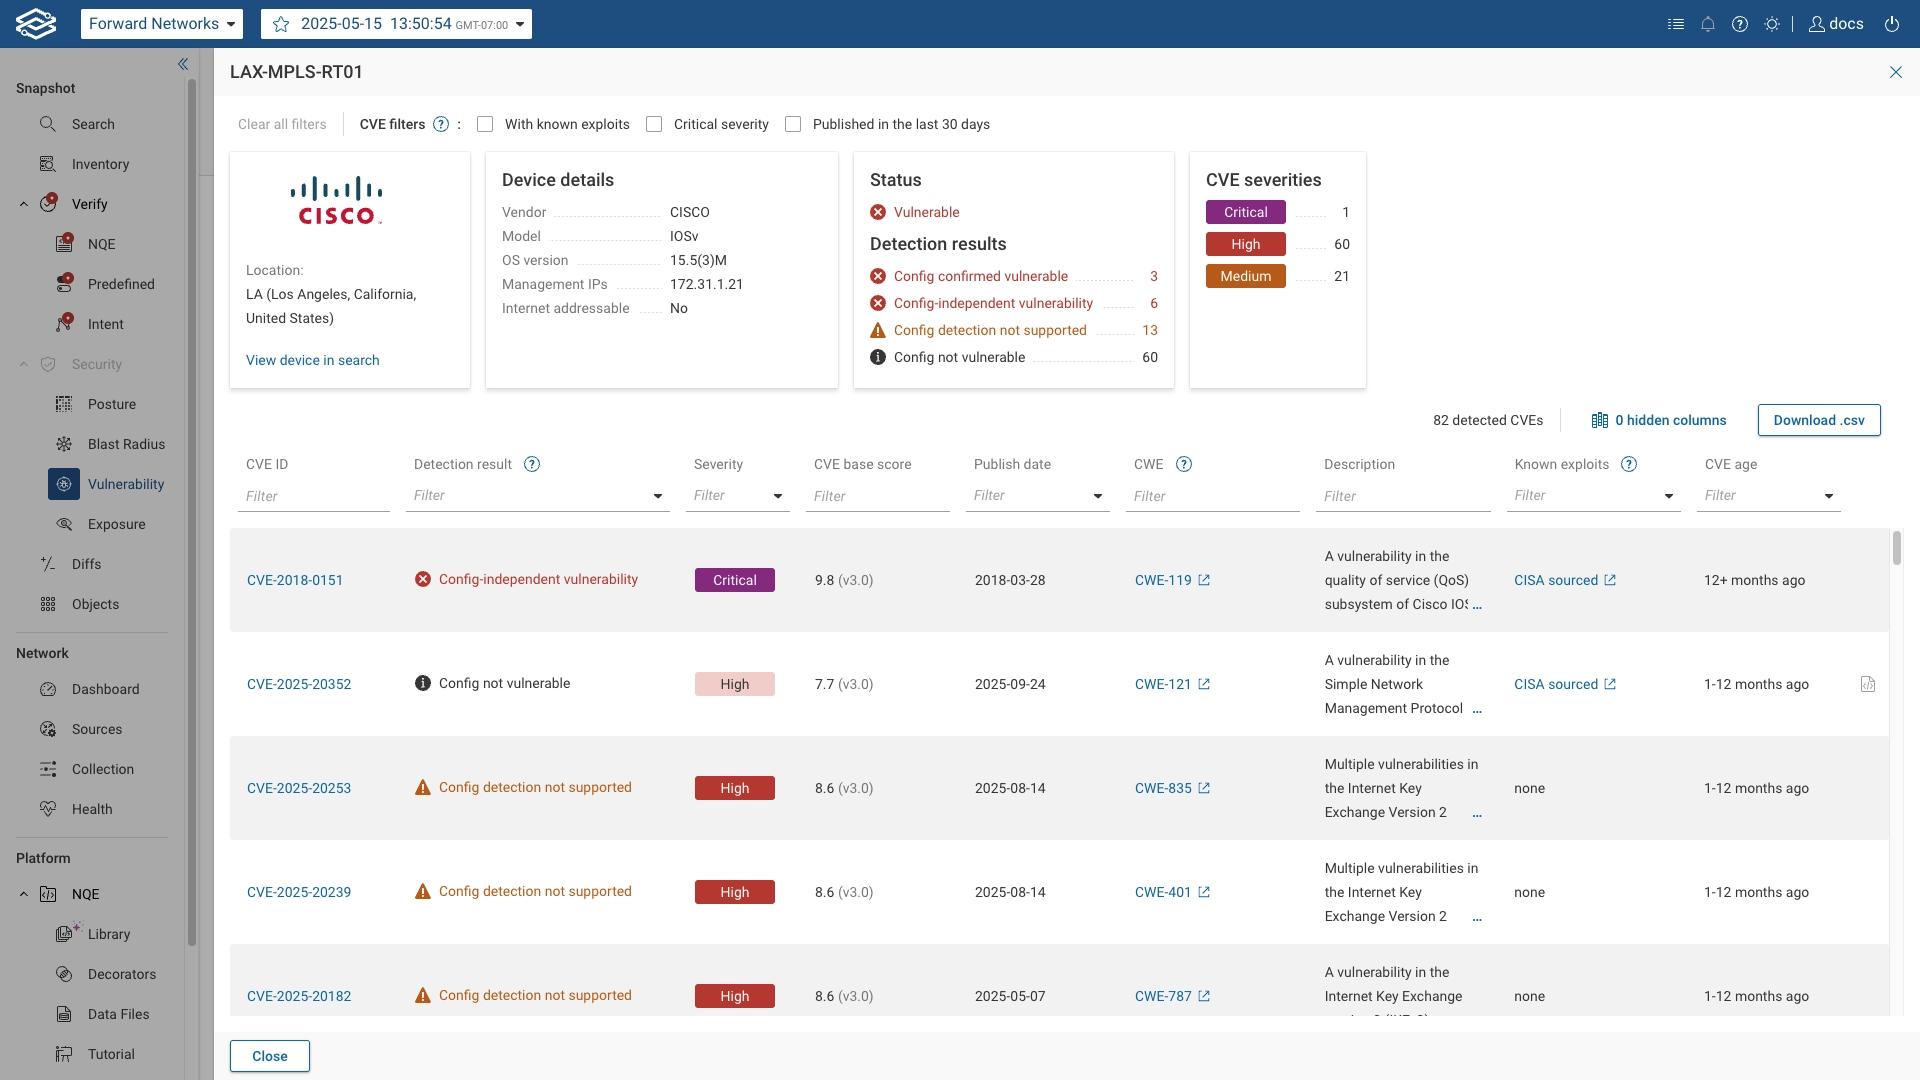Click document icon on CVE-2025-20352 row
Viewport: 1920px width, 1080px height.
click(x=1867, y=684)
